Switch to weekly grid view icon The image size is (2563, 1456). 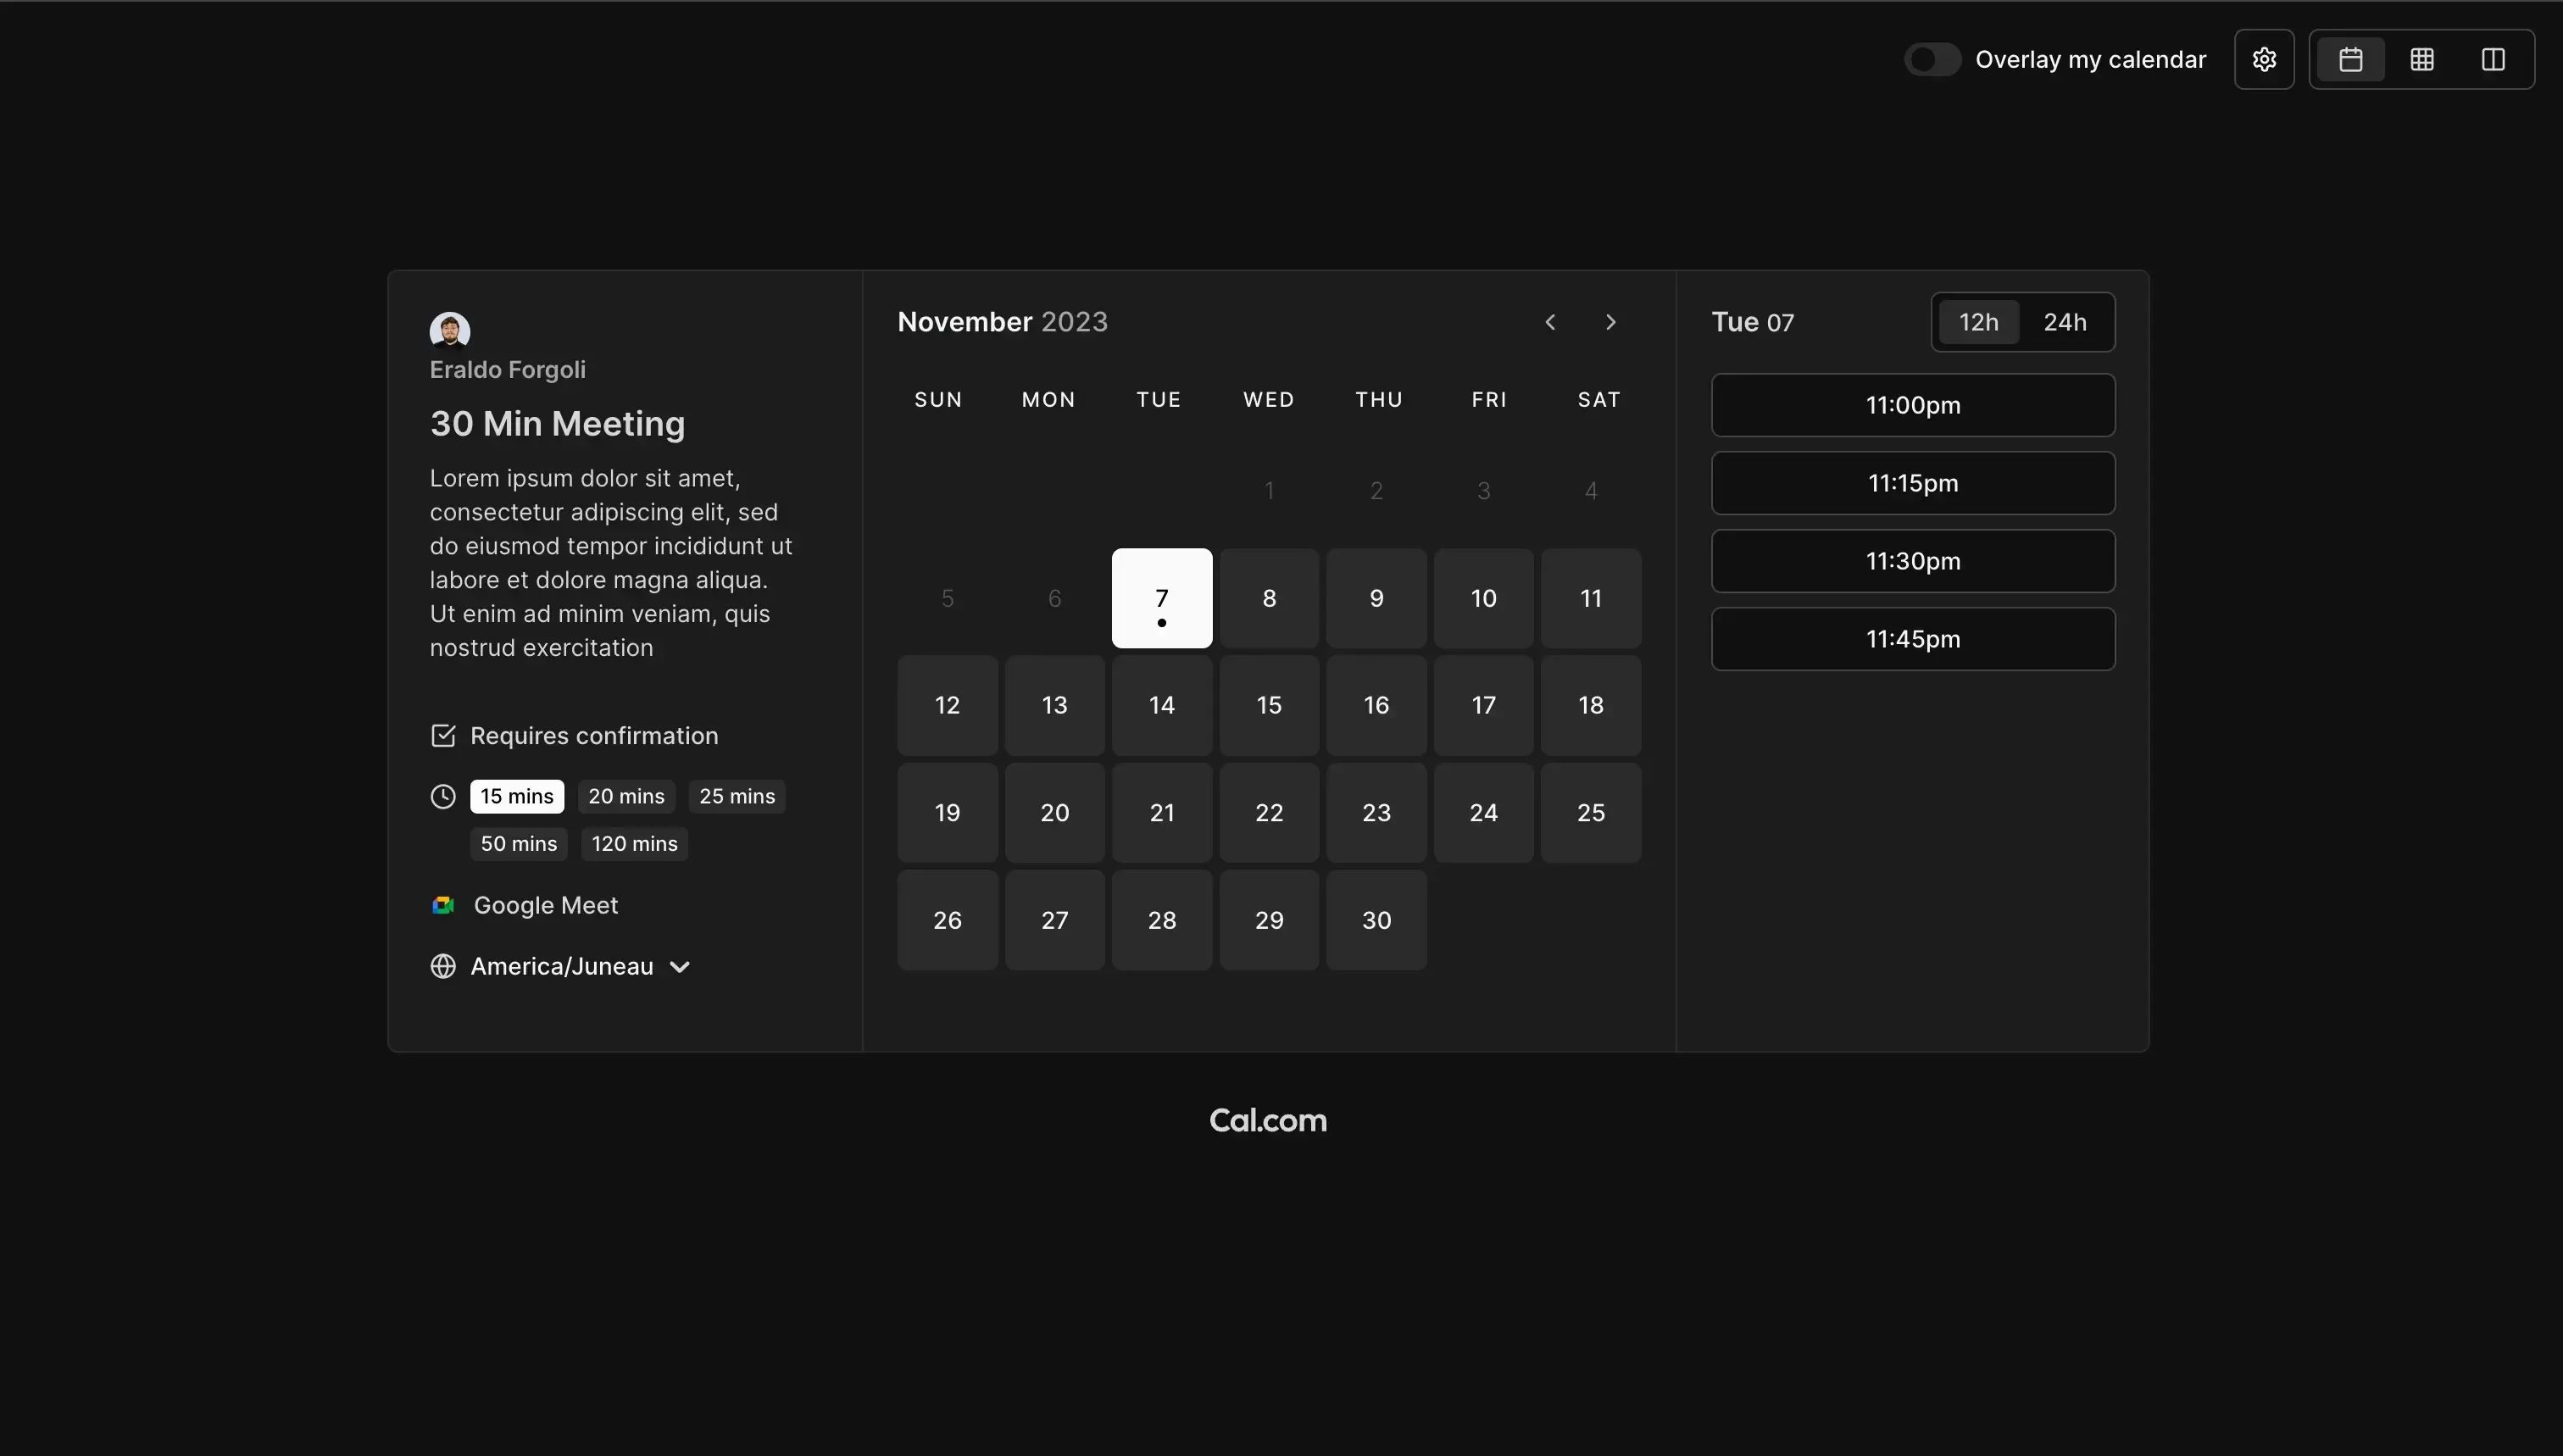(x=2422, y=60)
